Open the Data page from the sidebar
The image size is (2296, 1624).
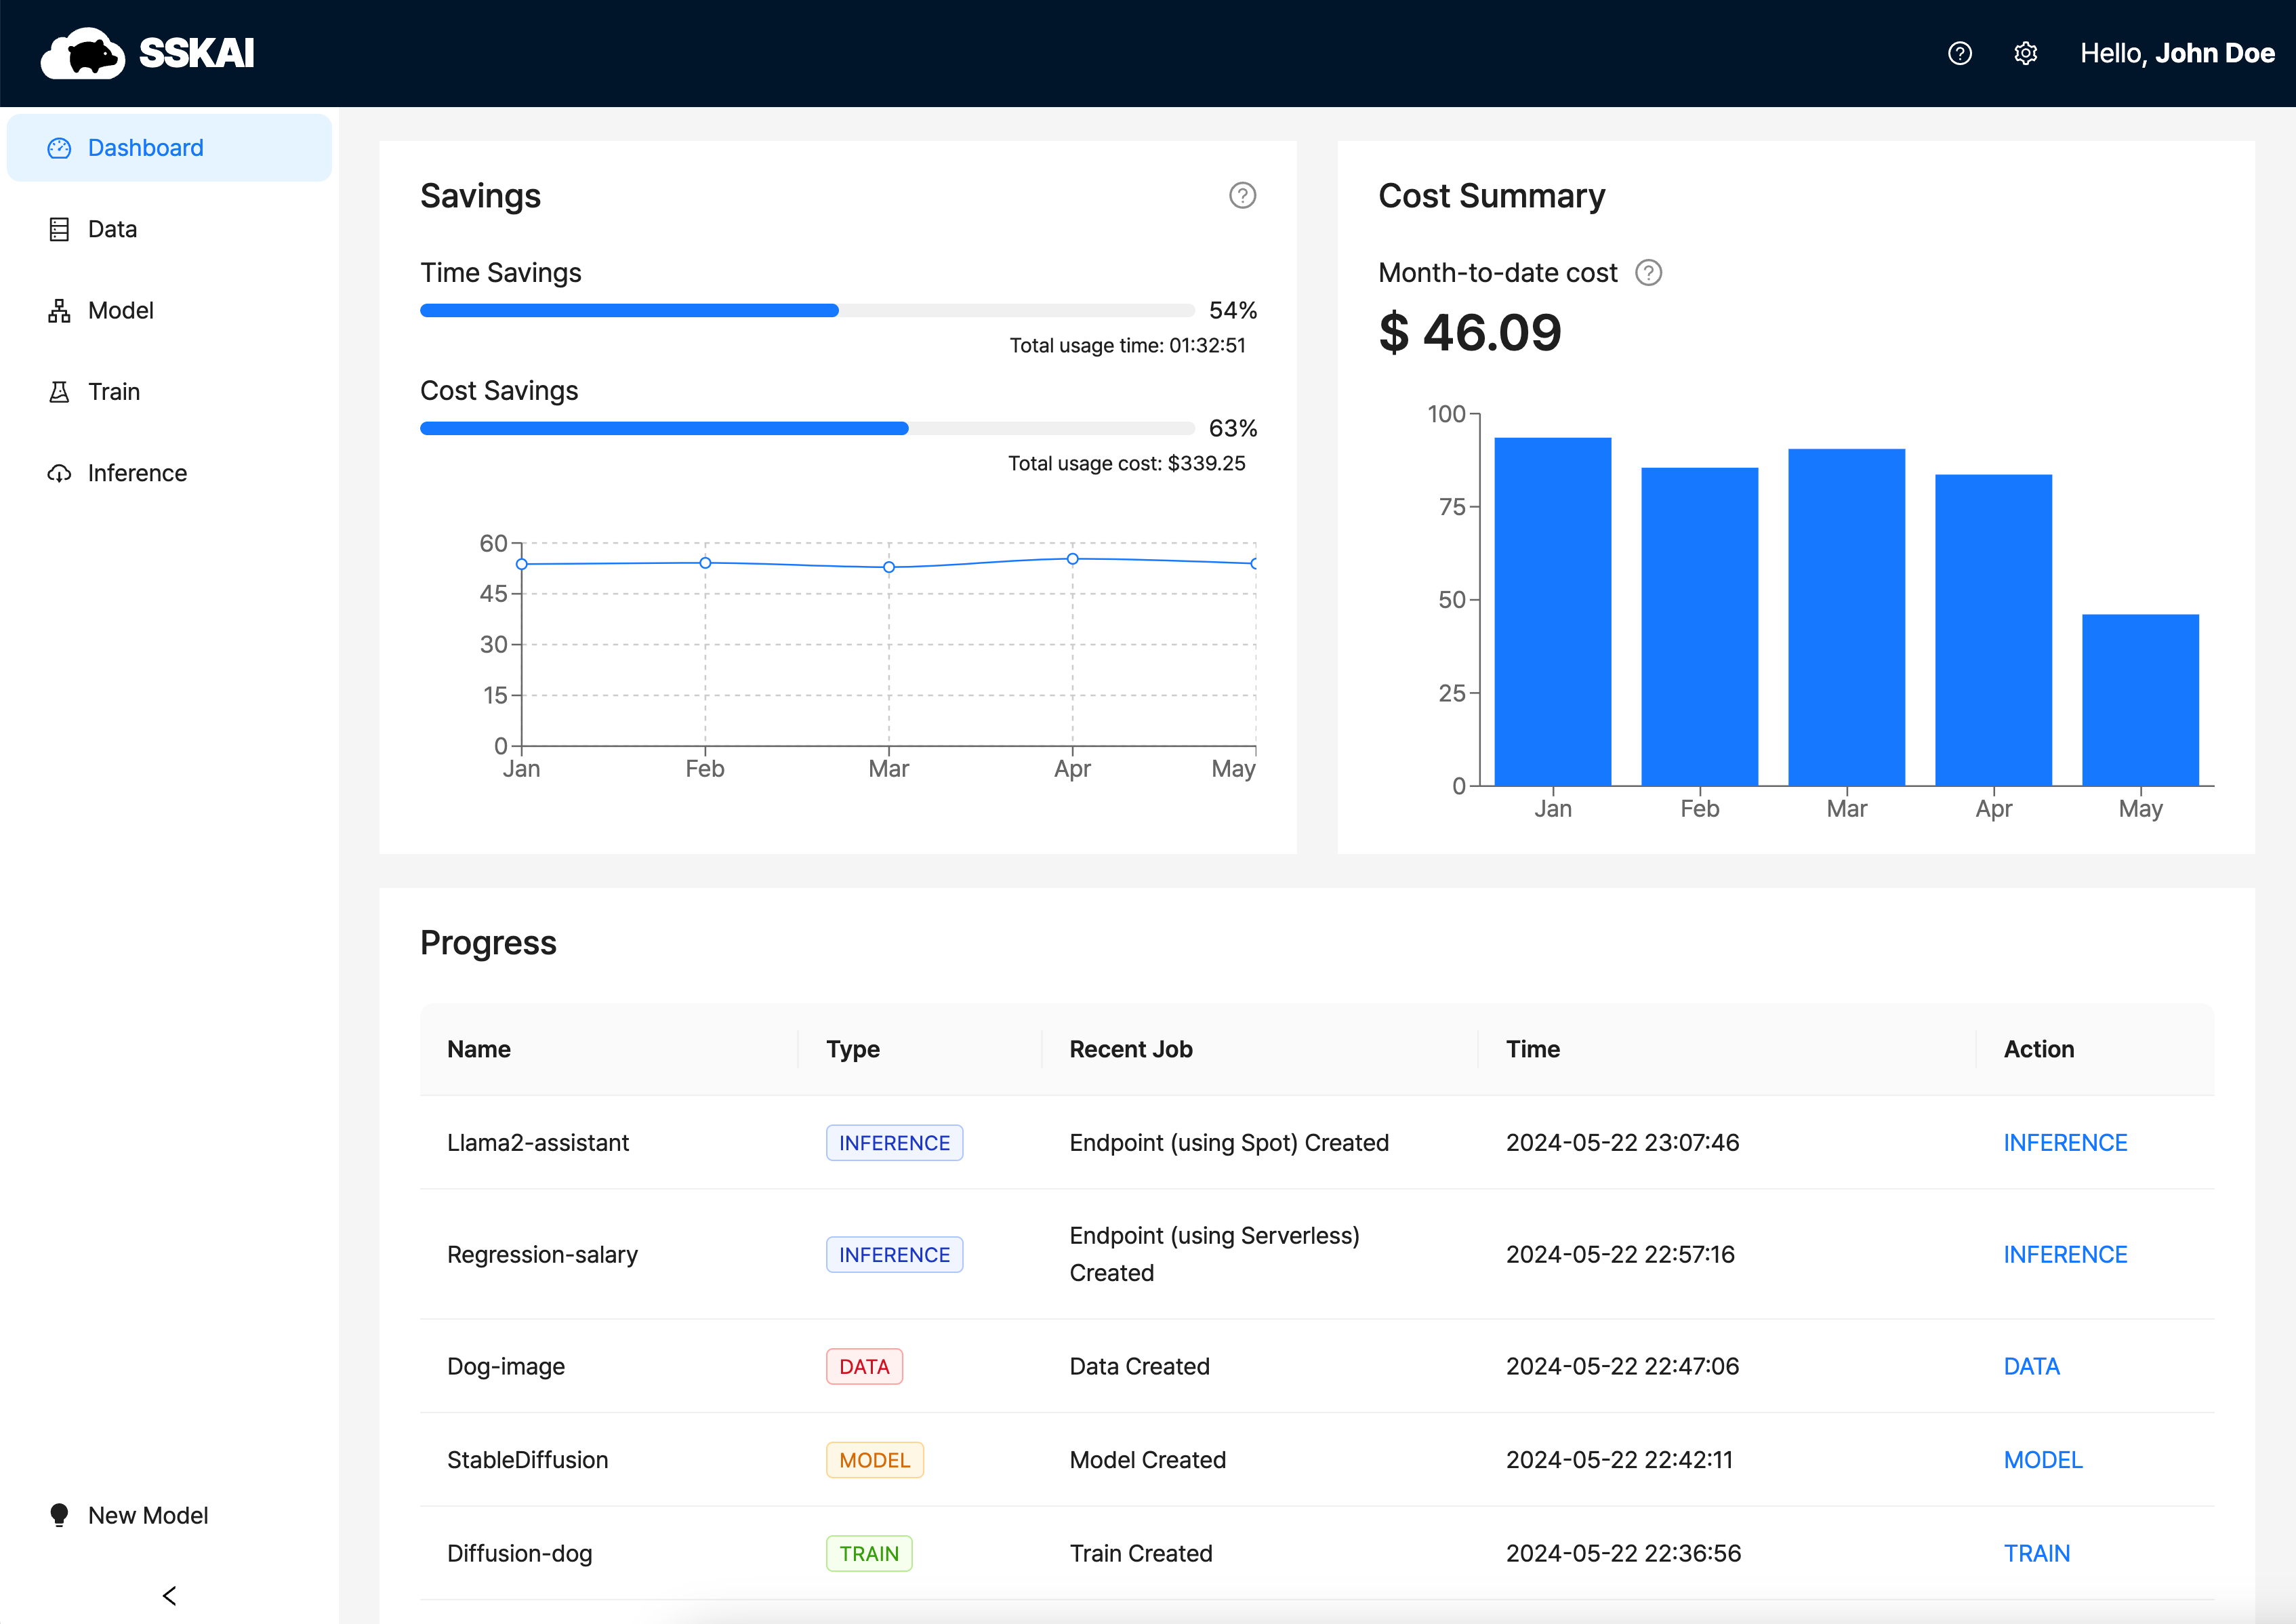(x=112, y=229)
